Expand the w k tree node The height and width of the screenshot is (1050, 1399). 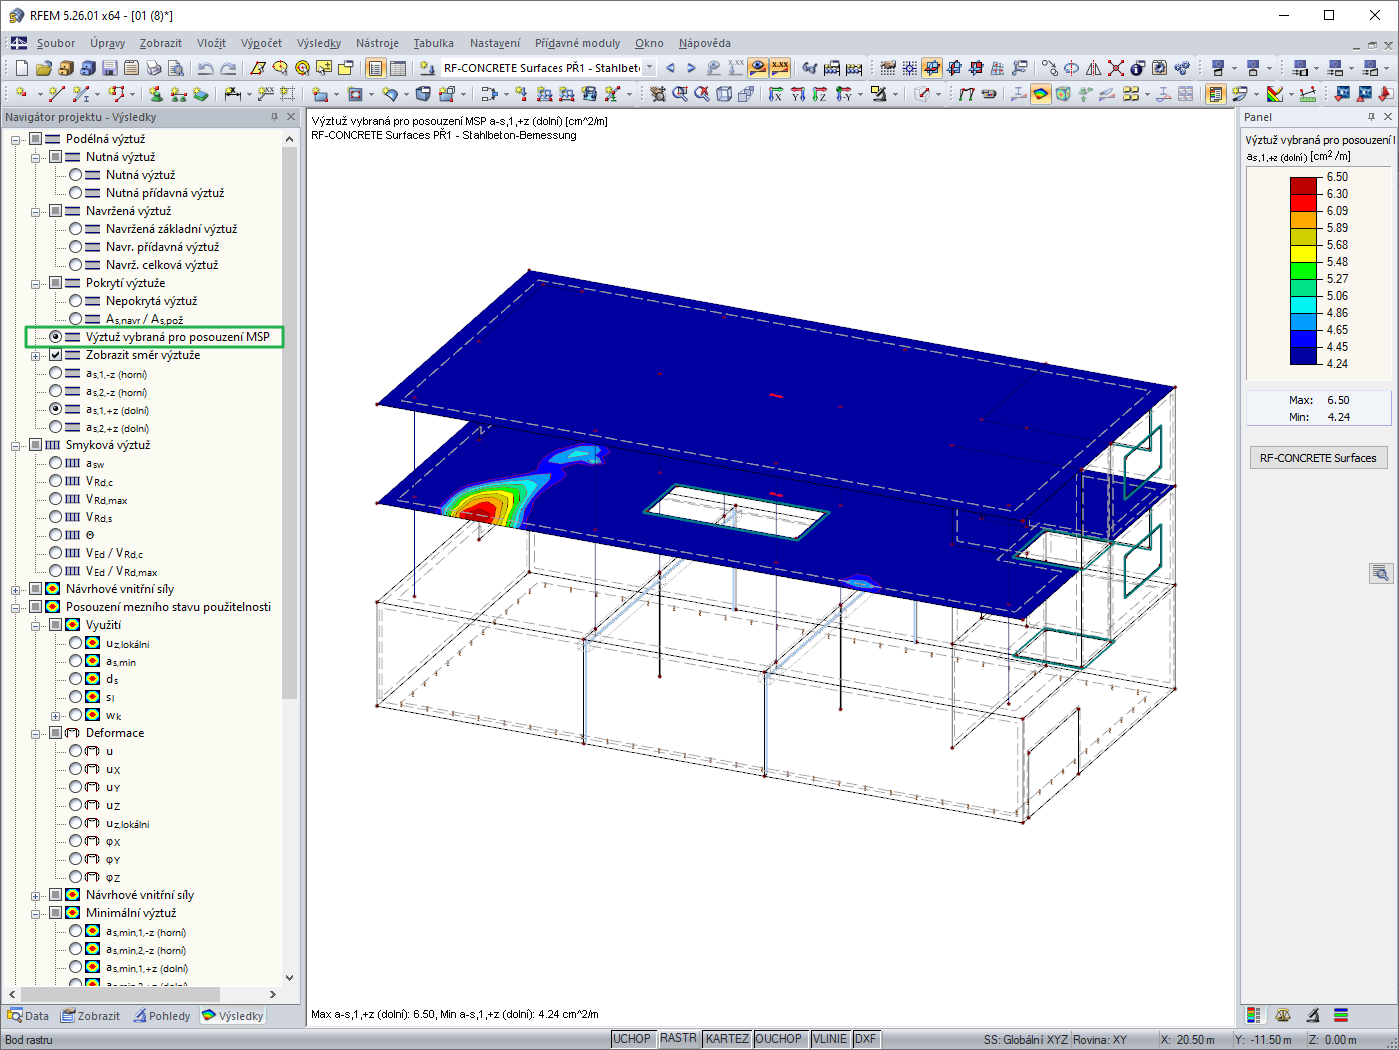click(x=56, y=715)
